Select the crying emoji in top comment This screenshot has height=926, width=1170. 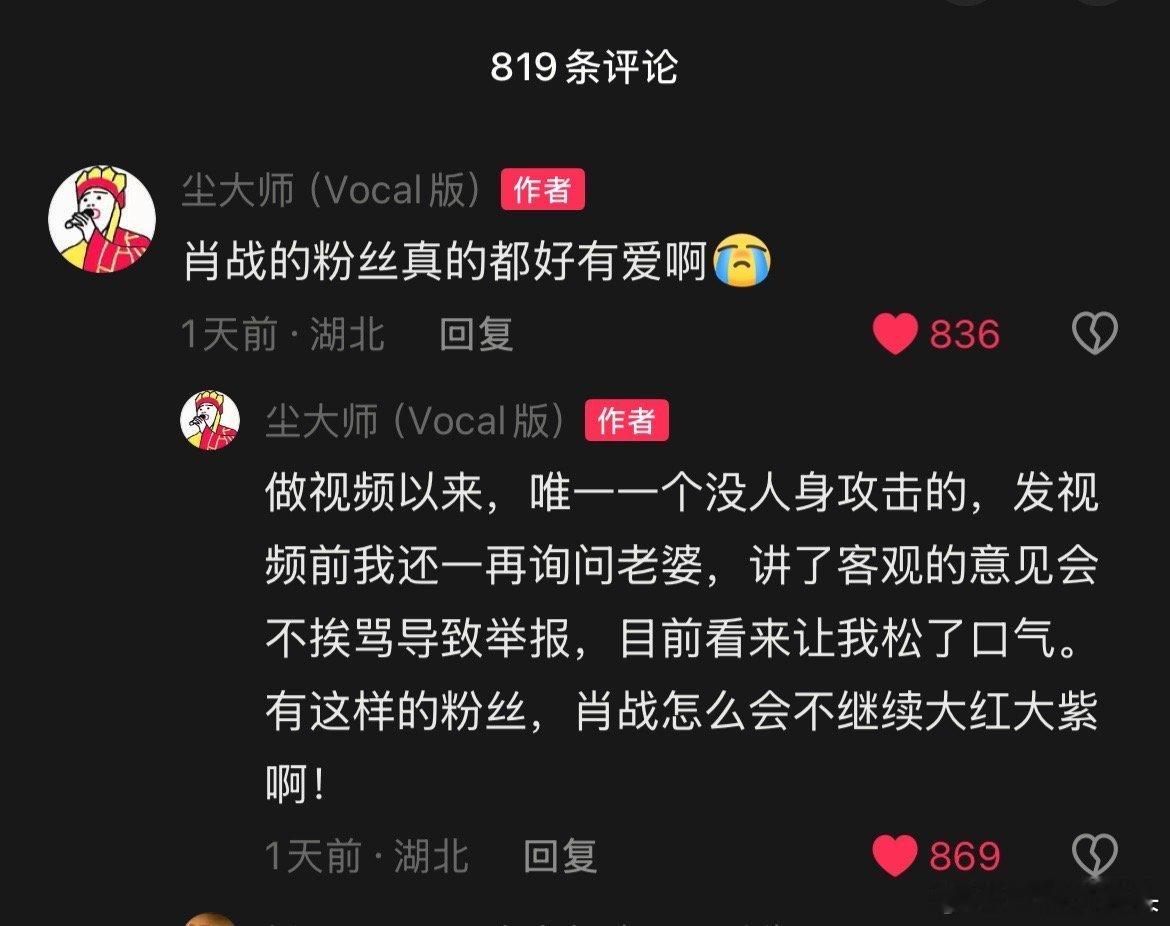pyautogui.click(x=742, y=260)
